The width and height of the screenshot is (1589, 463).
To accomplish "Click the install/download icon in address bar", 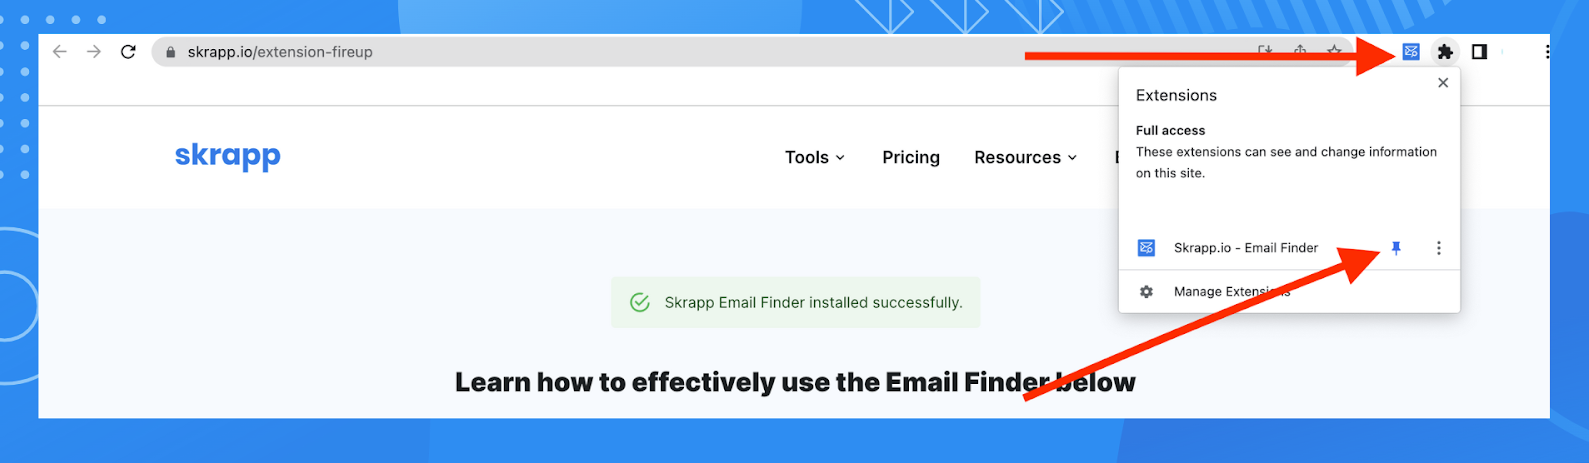I will pyautogui.click(x=1265, y=51).
